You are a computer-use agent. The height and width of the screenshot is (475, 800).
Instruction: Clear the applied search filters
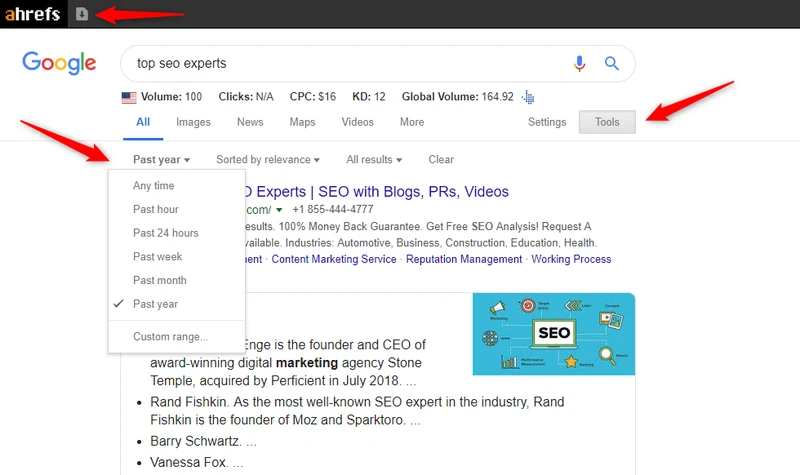pyautogui.click(x=441, y=160)
